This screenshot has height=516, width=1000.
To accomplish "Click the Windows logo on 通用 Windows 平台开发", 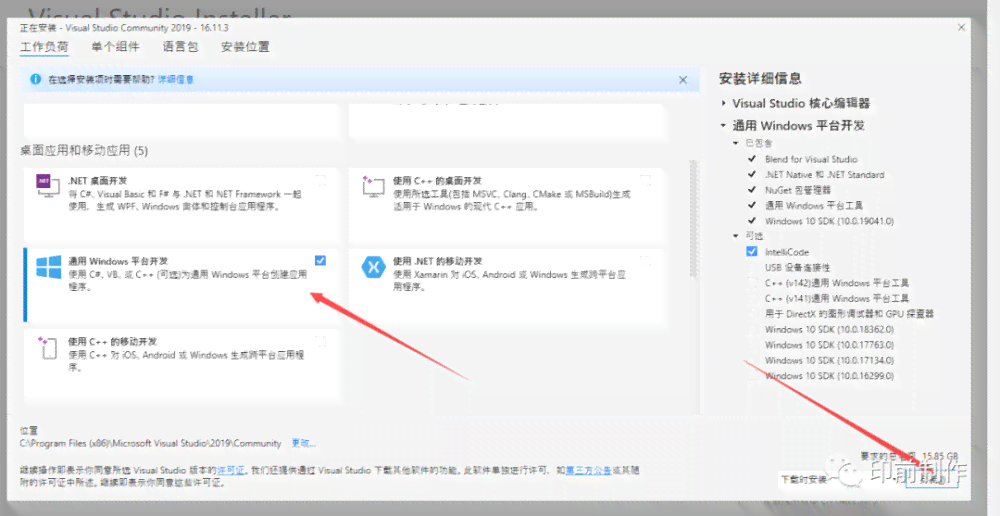I will [48, 267].
